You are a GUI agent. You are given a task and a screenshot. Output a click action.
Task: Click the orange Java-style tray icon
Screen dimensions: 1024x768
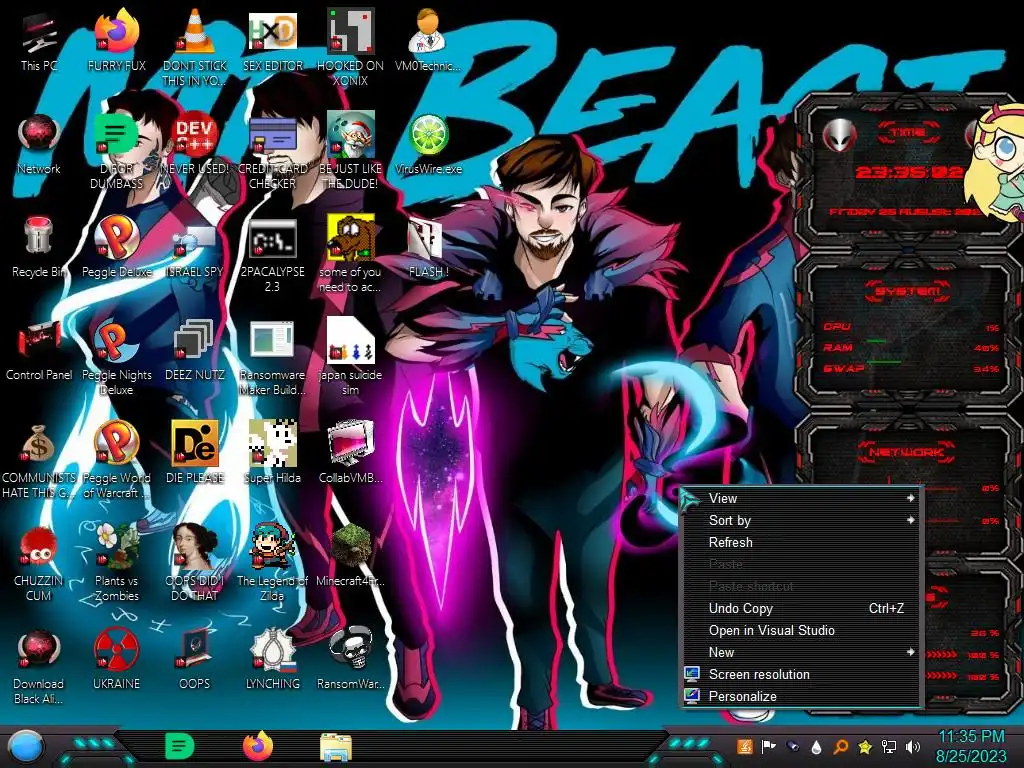click(x=744, y=746)
